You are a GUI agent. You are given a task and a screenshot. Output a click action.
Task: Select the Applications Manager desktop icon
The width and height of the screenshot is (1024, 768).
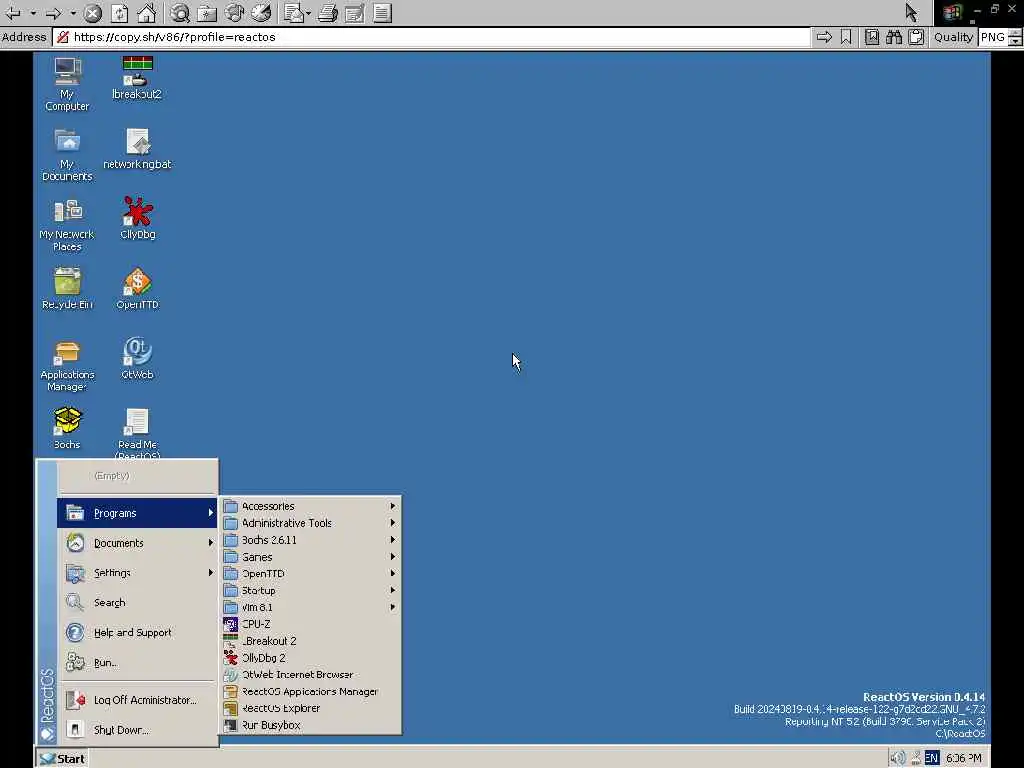pyautogui.click(x=67, y=366)
